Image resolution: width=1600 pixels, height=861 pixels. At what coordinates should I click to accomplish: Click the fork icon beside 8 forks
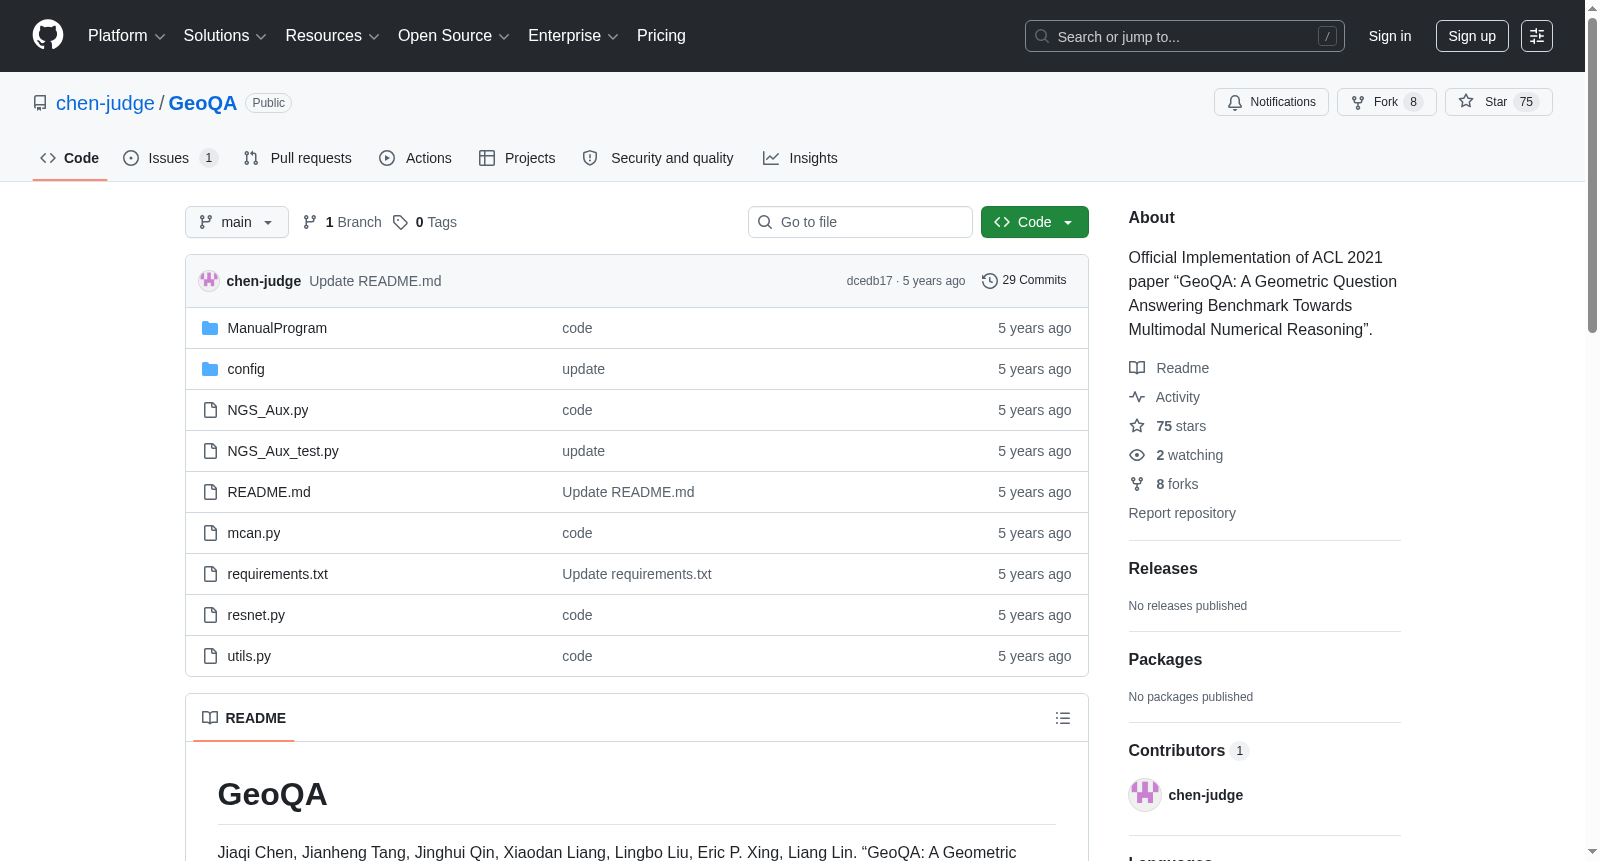pyautogui.click(x=1137, y=484)
